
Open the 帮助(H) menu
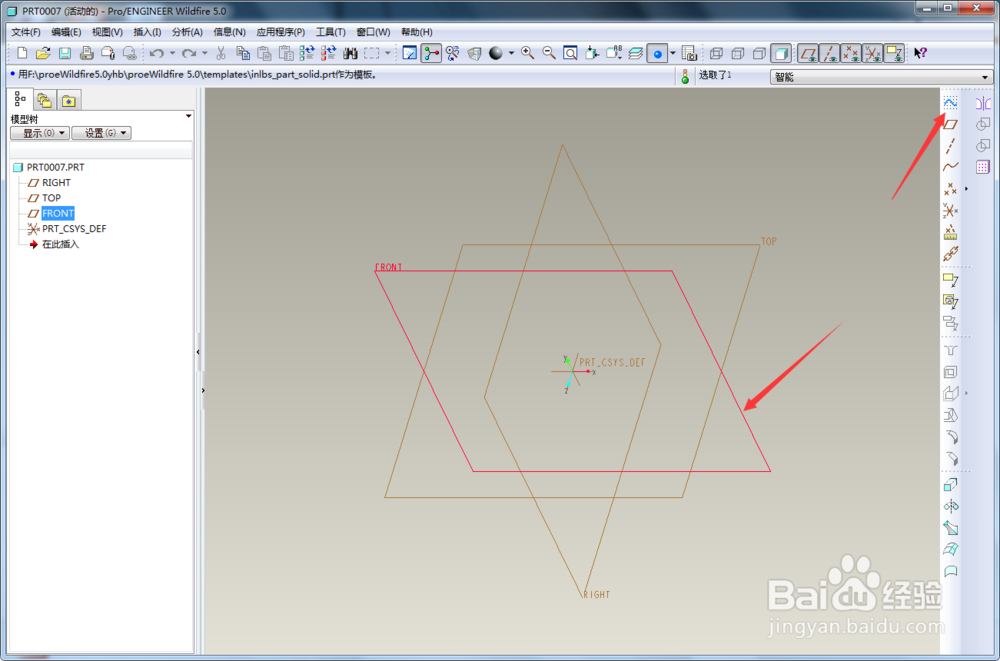[x=416, y=32]
